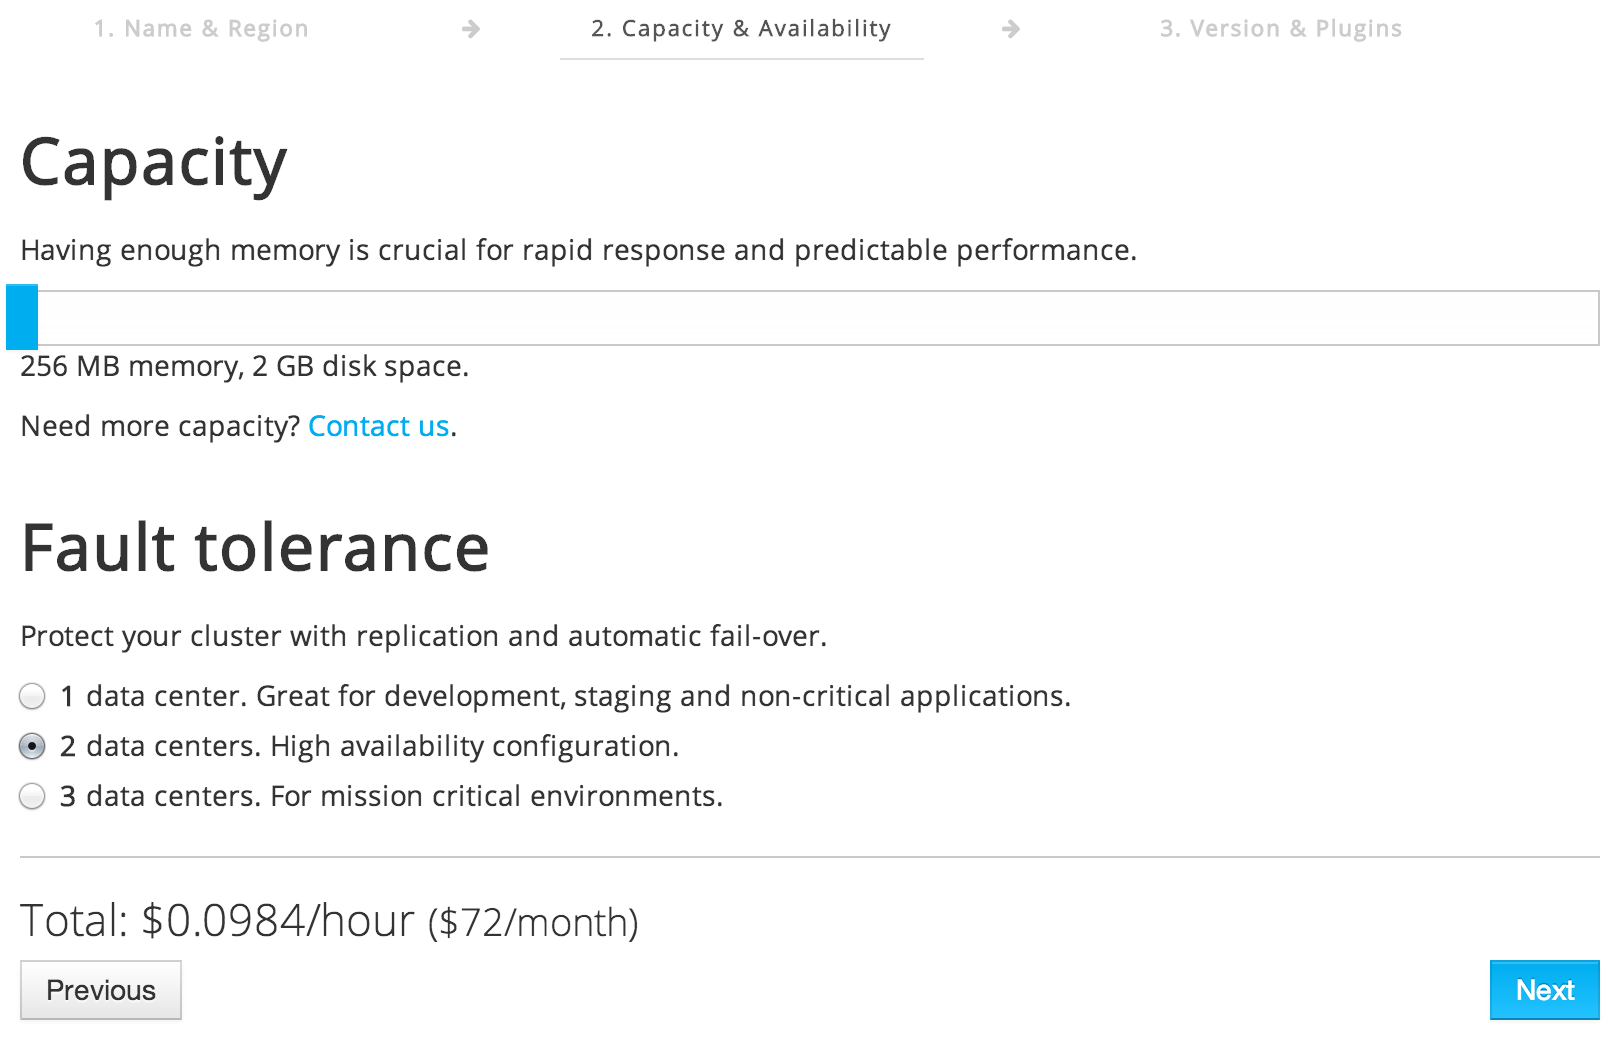The image size is (1620, 1038).
Task: Select the 2 data centers high availability option
Action: (x=31, y=746)
